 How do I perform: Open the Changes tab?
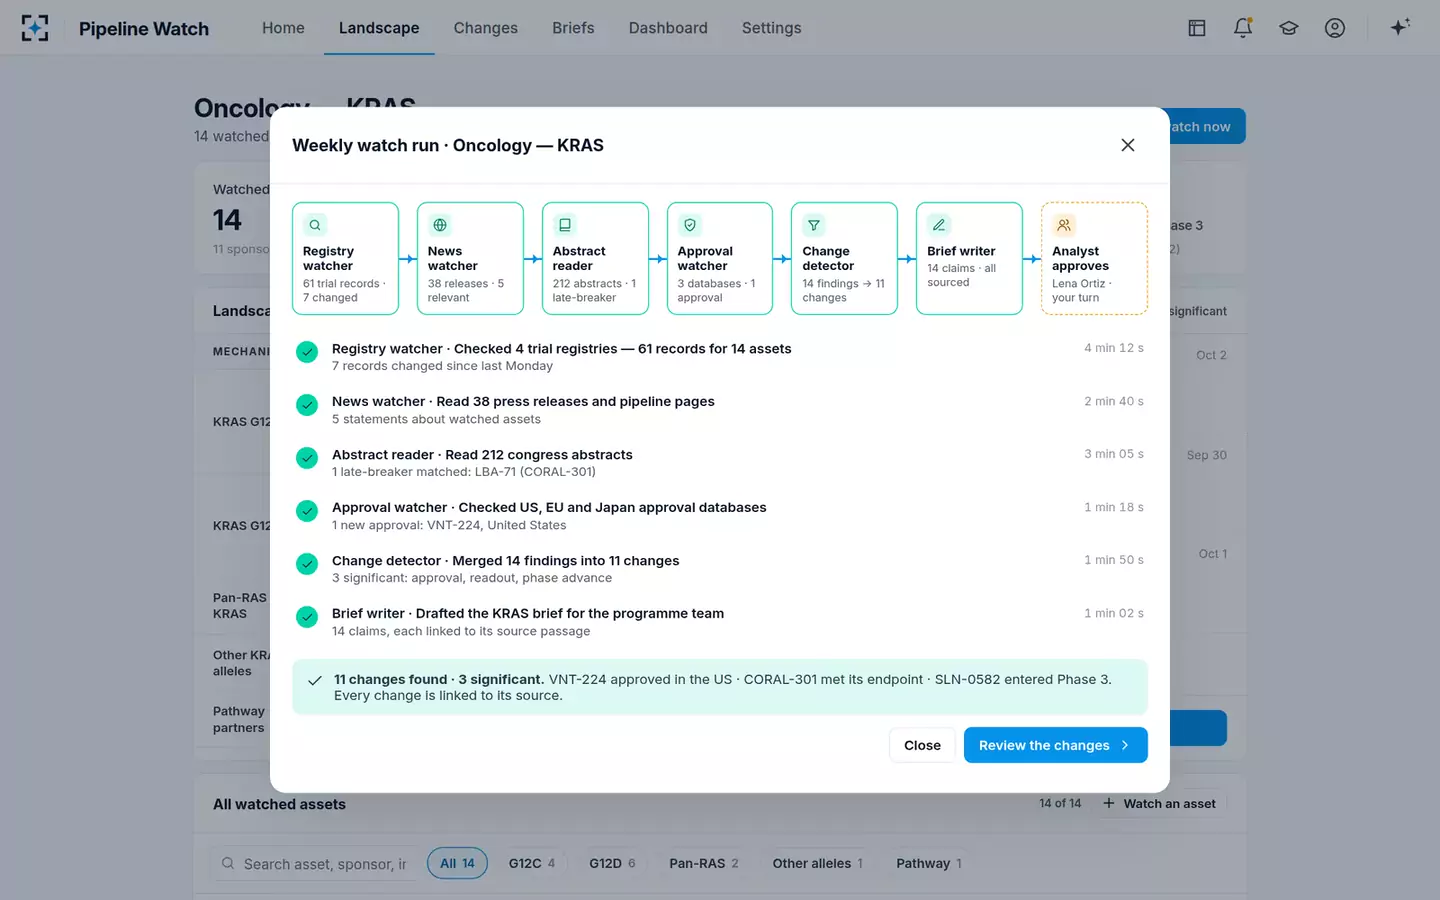pos(485,28)
